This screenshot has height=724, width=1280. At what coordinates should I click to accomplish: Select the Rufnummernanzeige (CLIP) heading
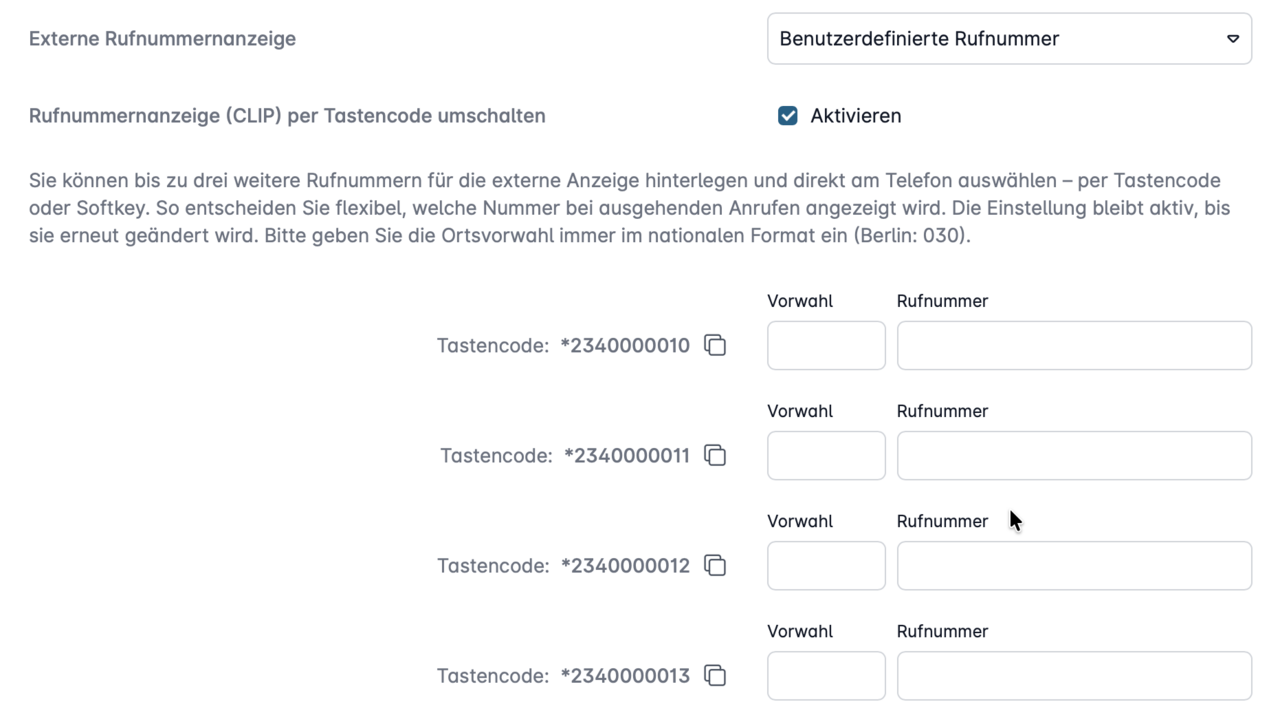286,116
